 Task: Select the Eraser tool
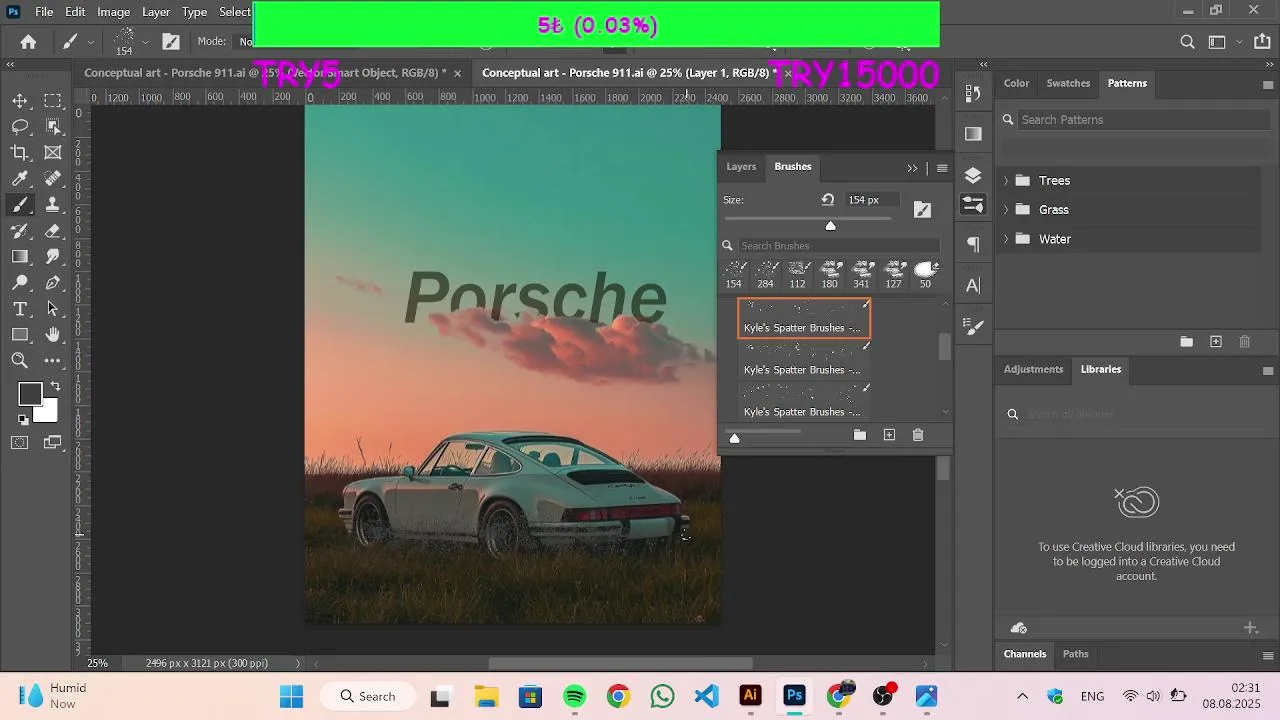[53, 231]
